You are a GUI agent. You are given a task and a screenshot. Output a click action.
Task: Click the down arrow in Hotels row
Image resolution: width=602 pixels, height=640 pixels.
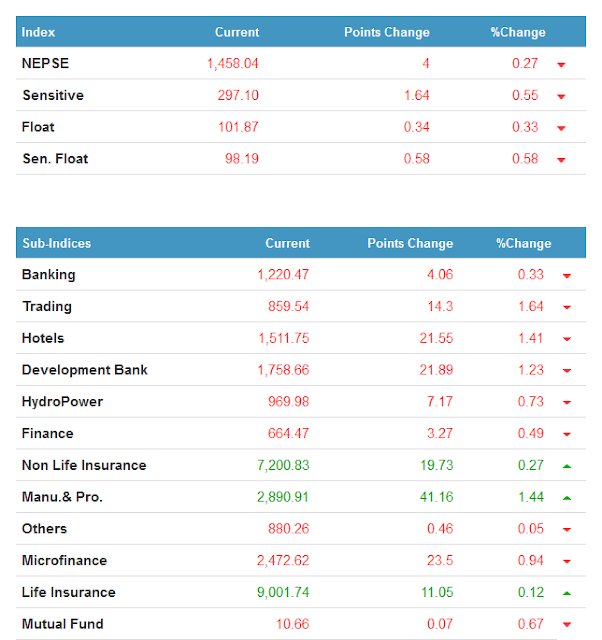pyautogui.click(x=567, y=339)
